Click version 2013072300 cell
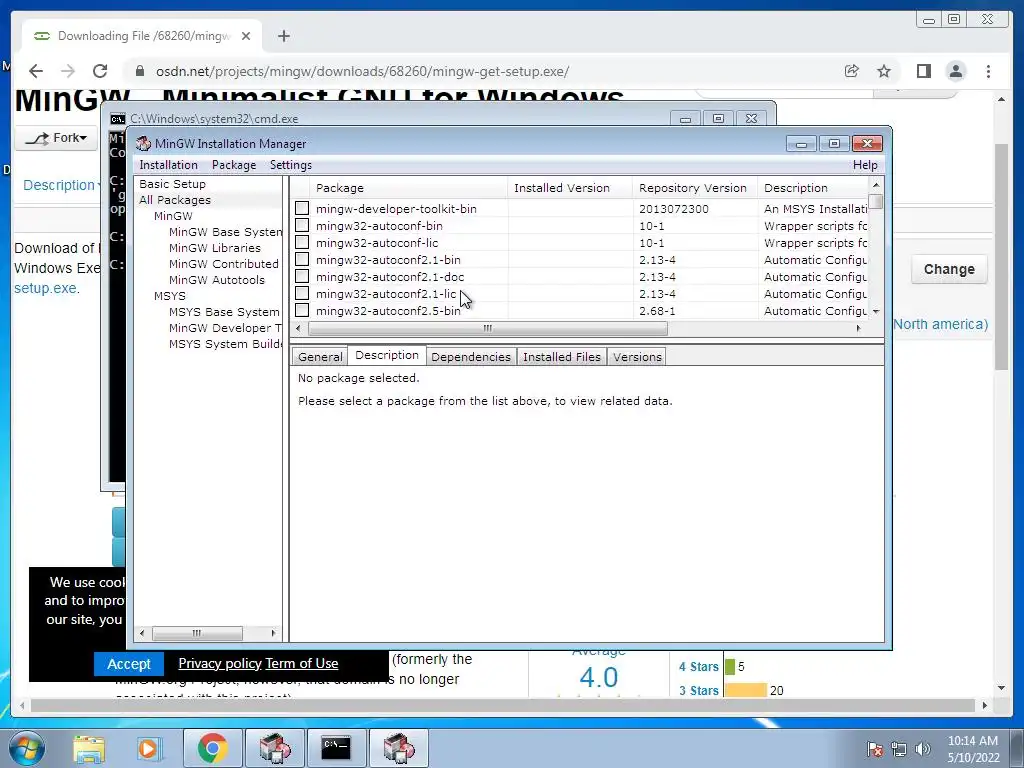 coord(673,209)
